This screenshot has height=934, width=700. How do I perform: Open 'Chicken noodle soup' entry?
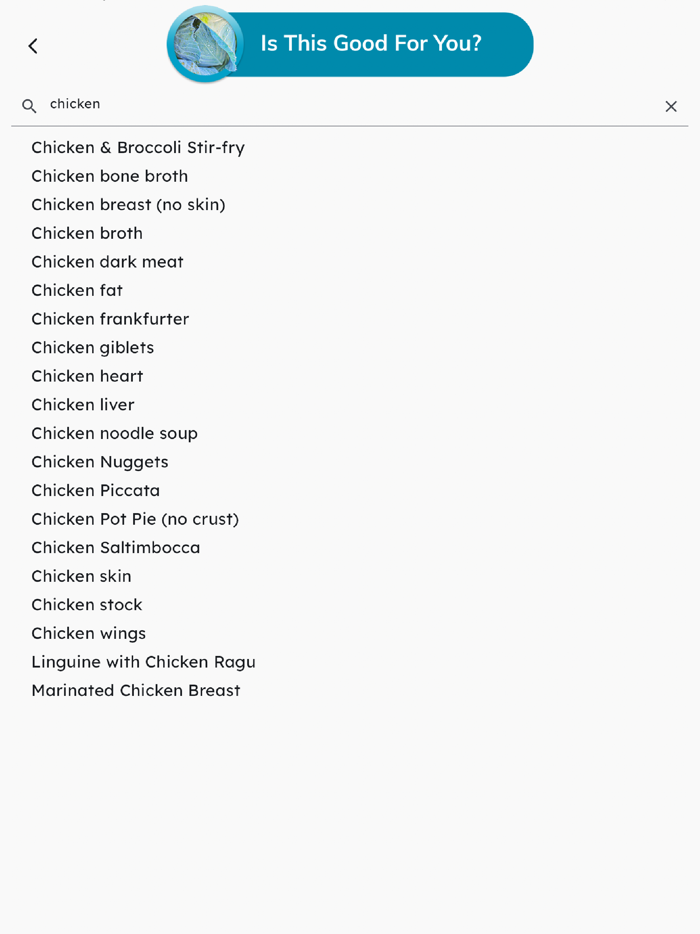[x=114, y=433]
